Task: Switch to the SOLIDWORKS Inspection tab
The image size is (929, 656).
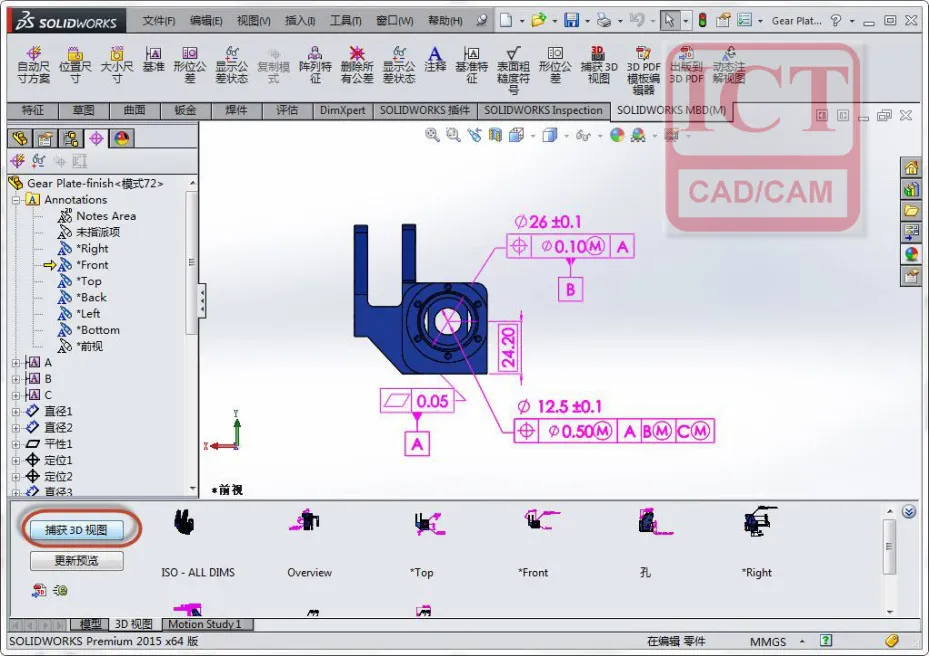Action: coord(543,110)
